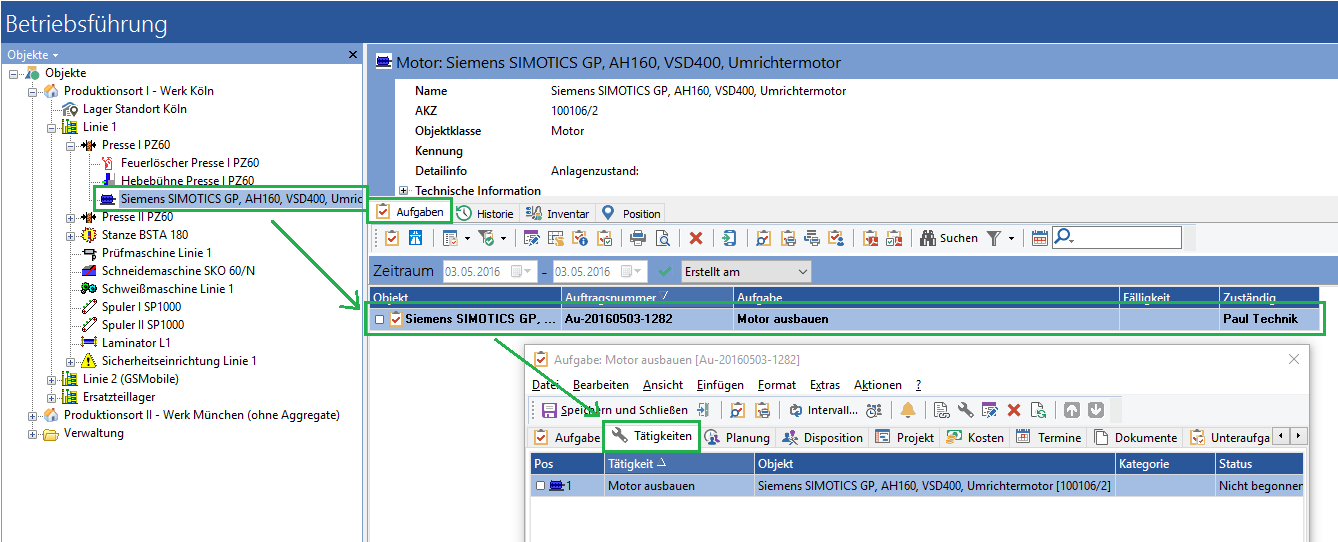
Task: Switch to the Historie tab
Action: coord(484,213)
